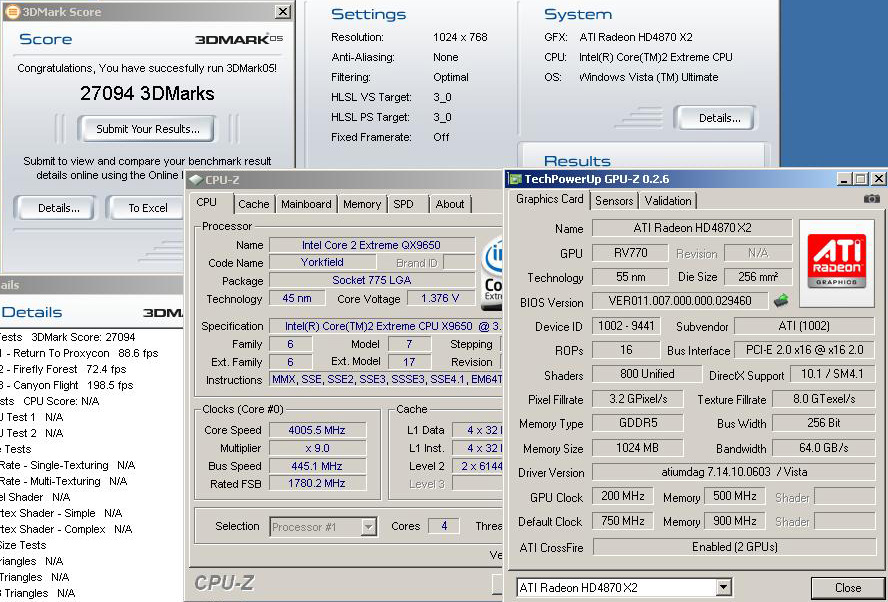Close the 3DMark Score window
This screenshot has height=602, width=888.
coord(283,12)
